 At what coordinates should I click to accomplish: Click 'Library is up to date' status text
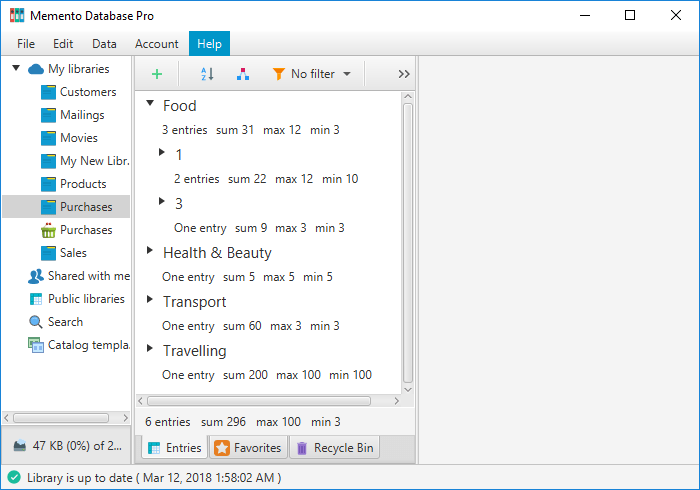tap(79, 478)
